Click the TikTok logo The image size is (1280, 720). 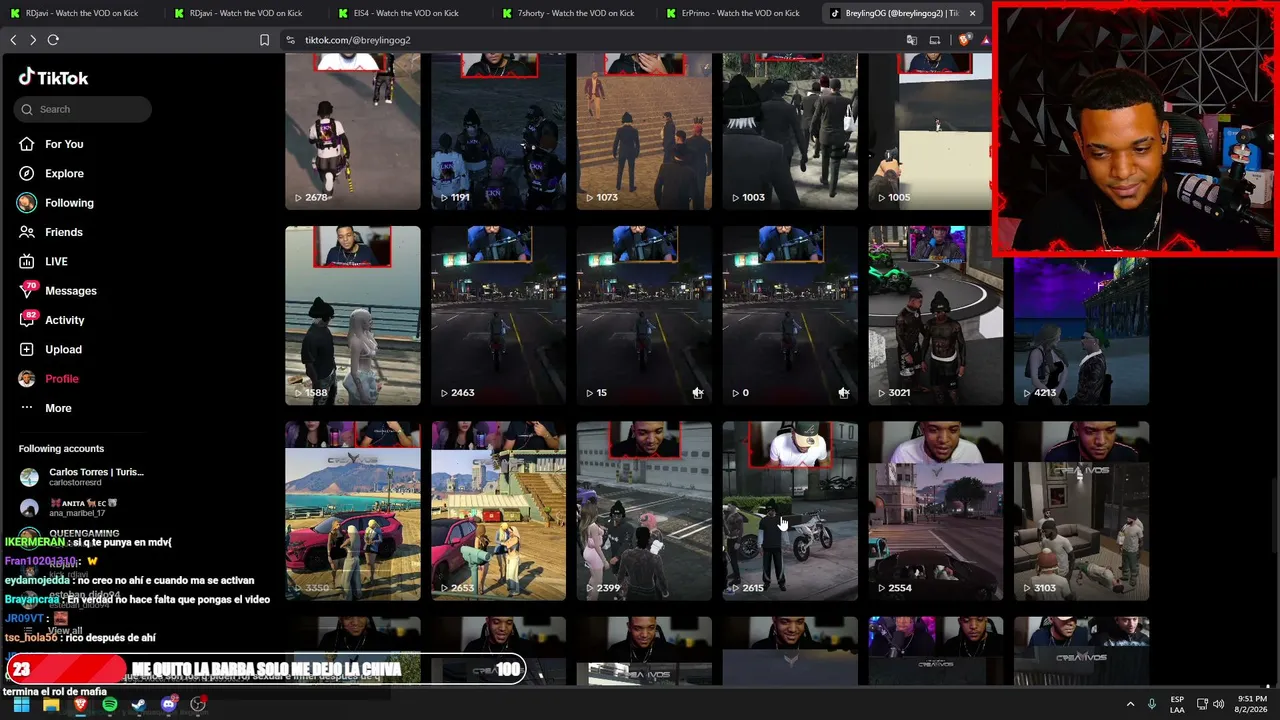53,78
